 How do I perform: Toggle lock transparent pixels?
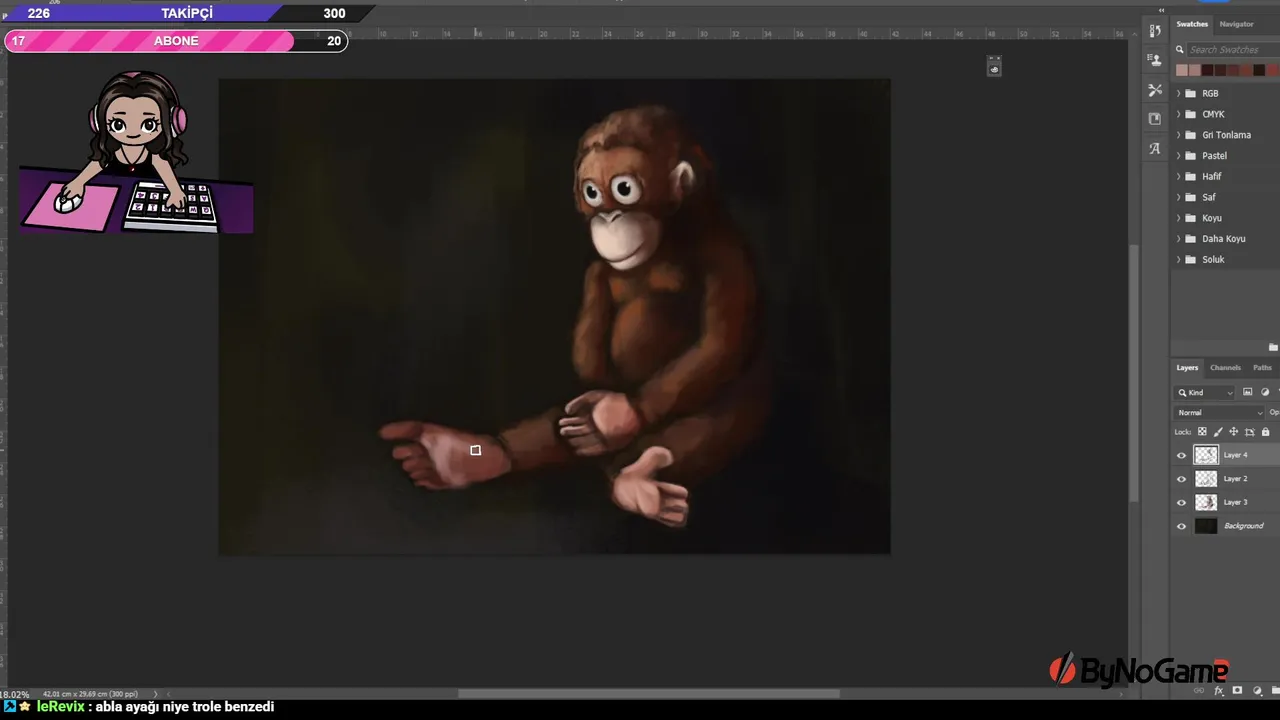[x=1202, y=432]
